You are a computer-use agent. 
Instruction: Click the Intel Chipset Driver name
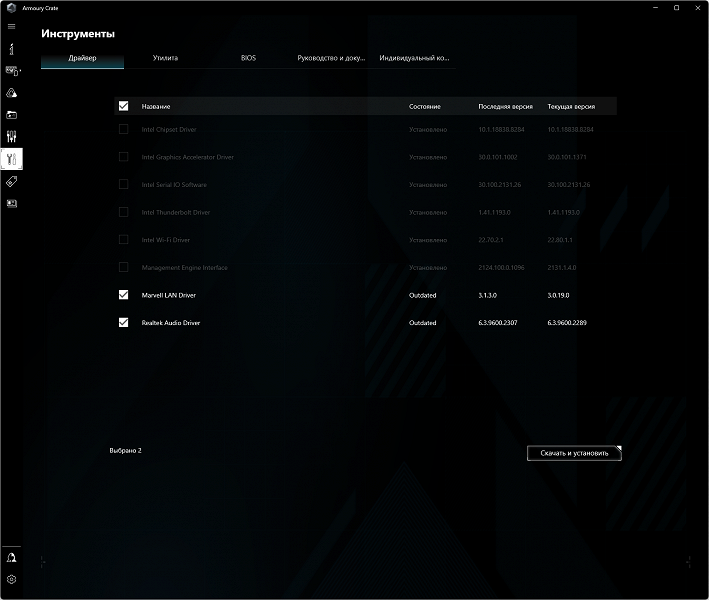click(x=169, y=130)
